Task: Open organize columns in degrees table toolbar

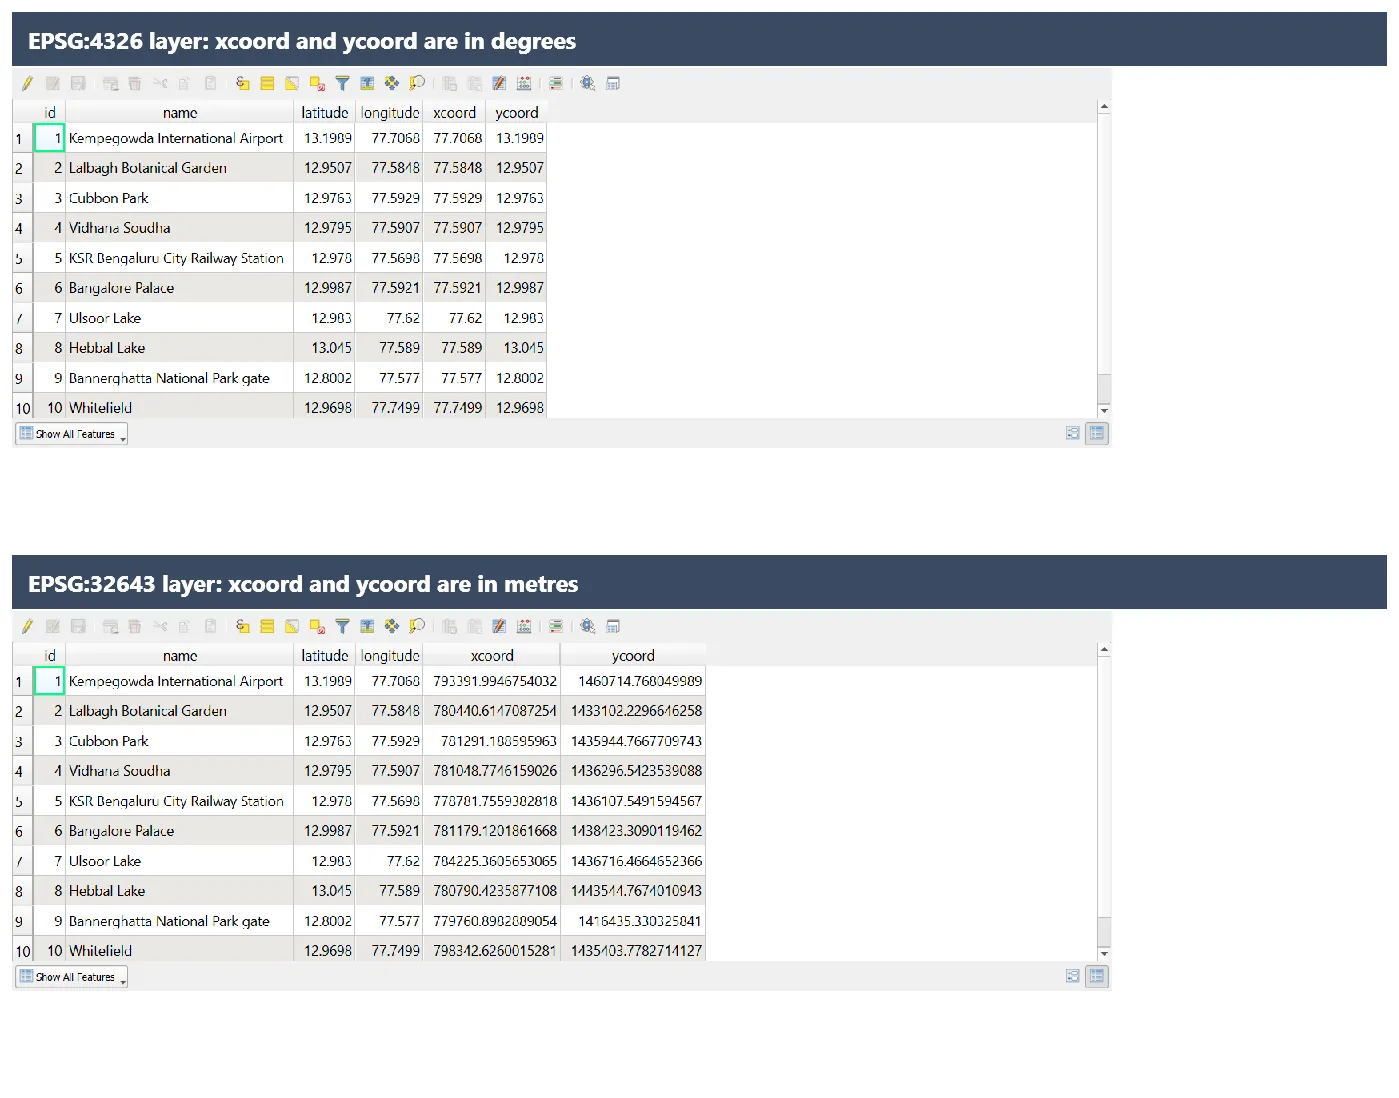Action: click(x=499, y=83)
